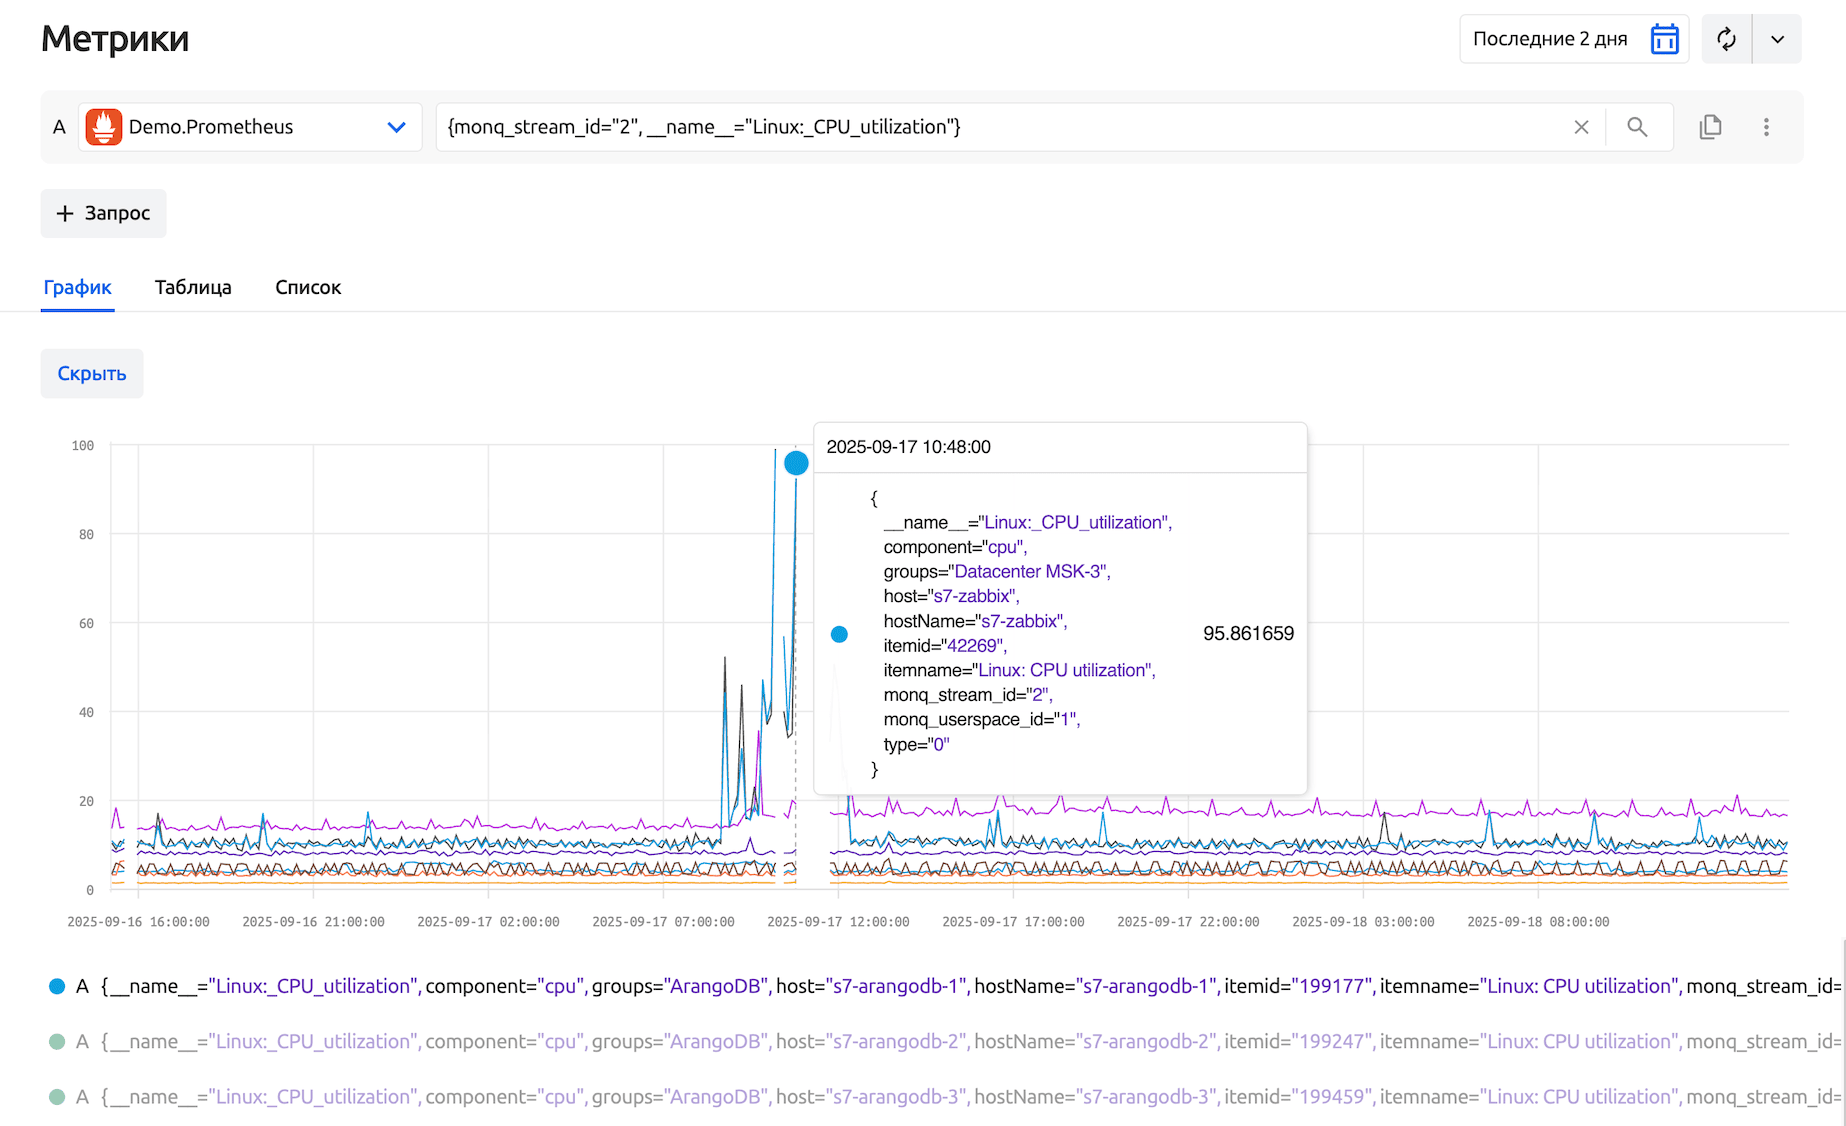The image size is (1846, 1126).
Task: Expand the auto-refresh interval dropdown
Action: coord(1777,39)
